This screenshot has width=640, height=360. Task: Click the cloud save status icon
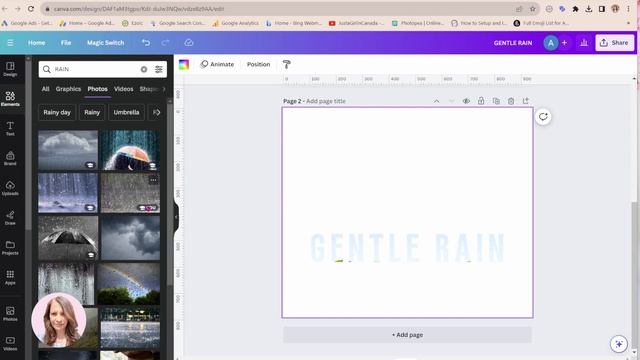pyautogui.click(x=189, y=42)
